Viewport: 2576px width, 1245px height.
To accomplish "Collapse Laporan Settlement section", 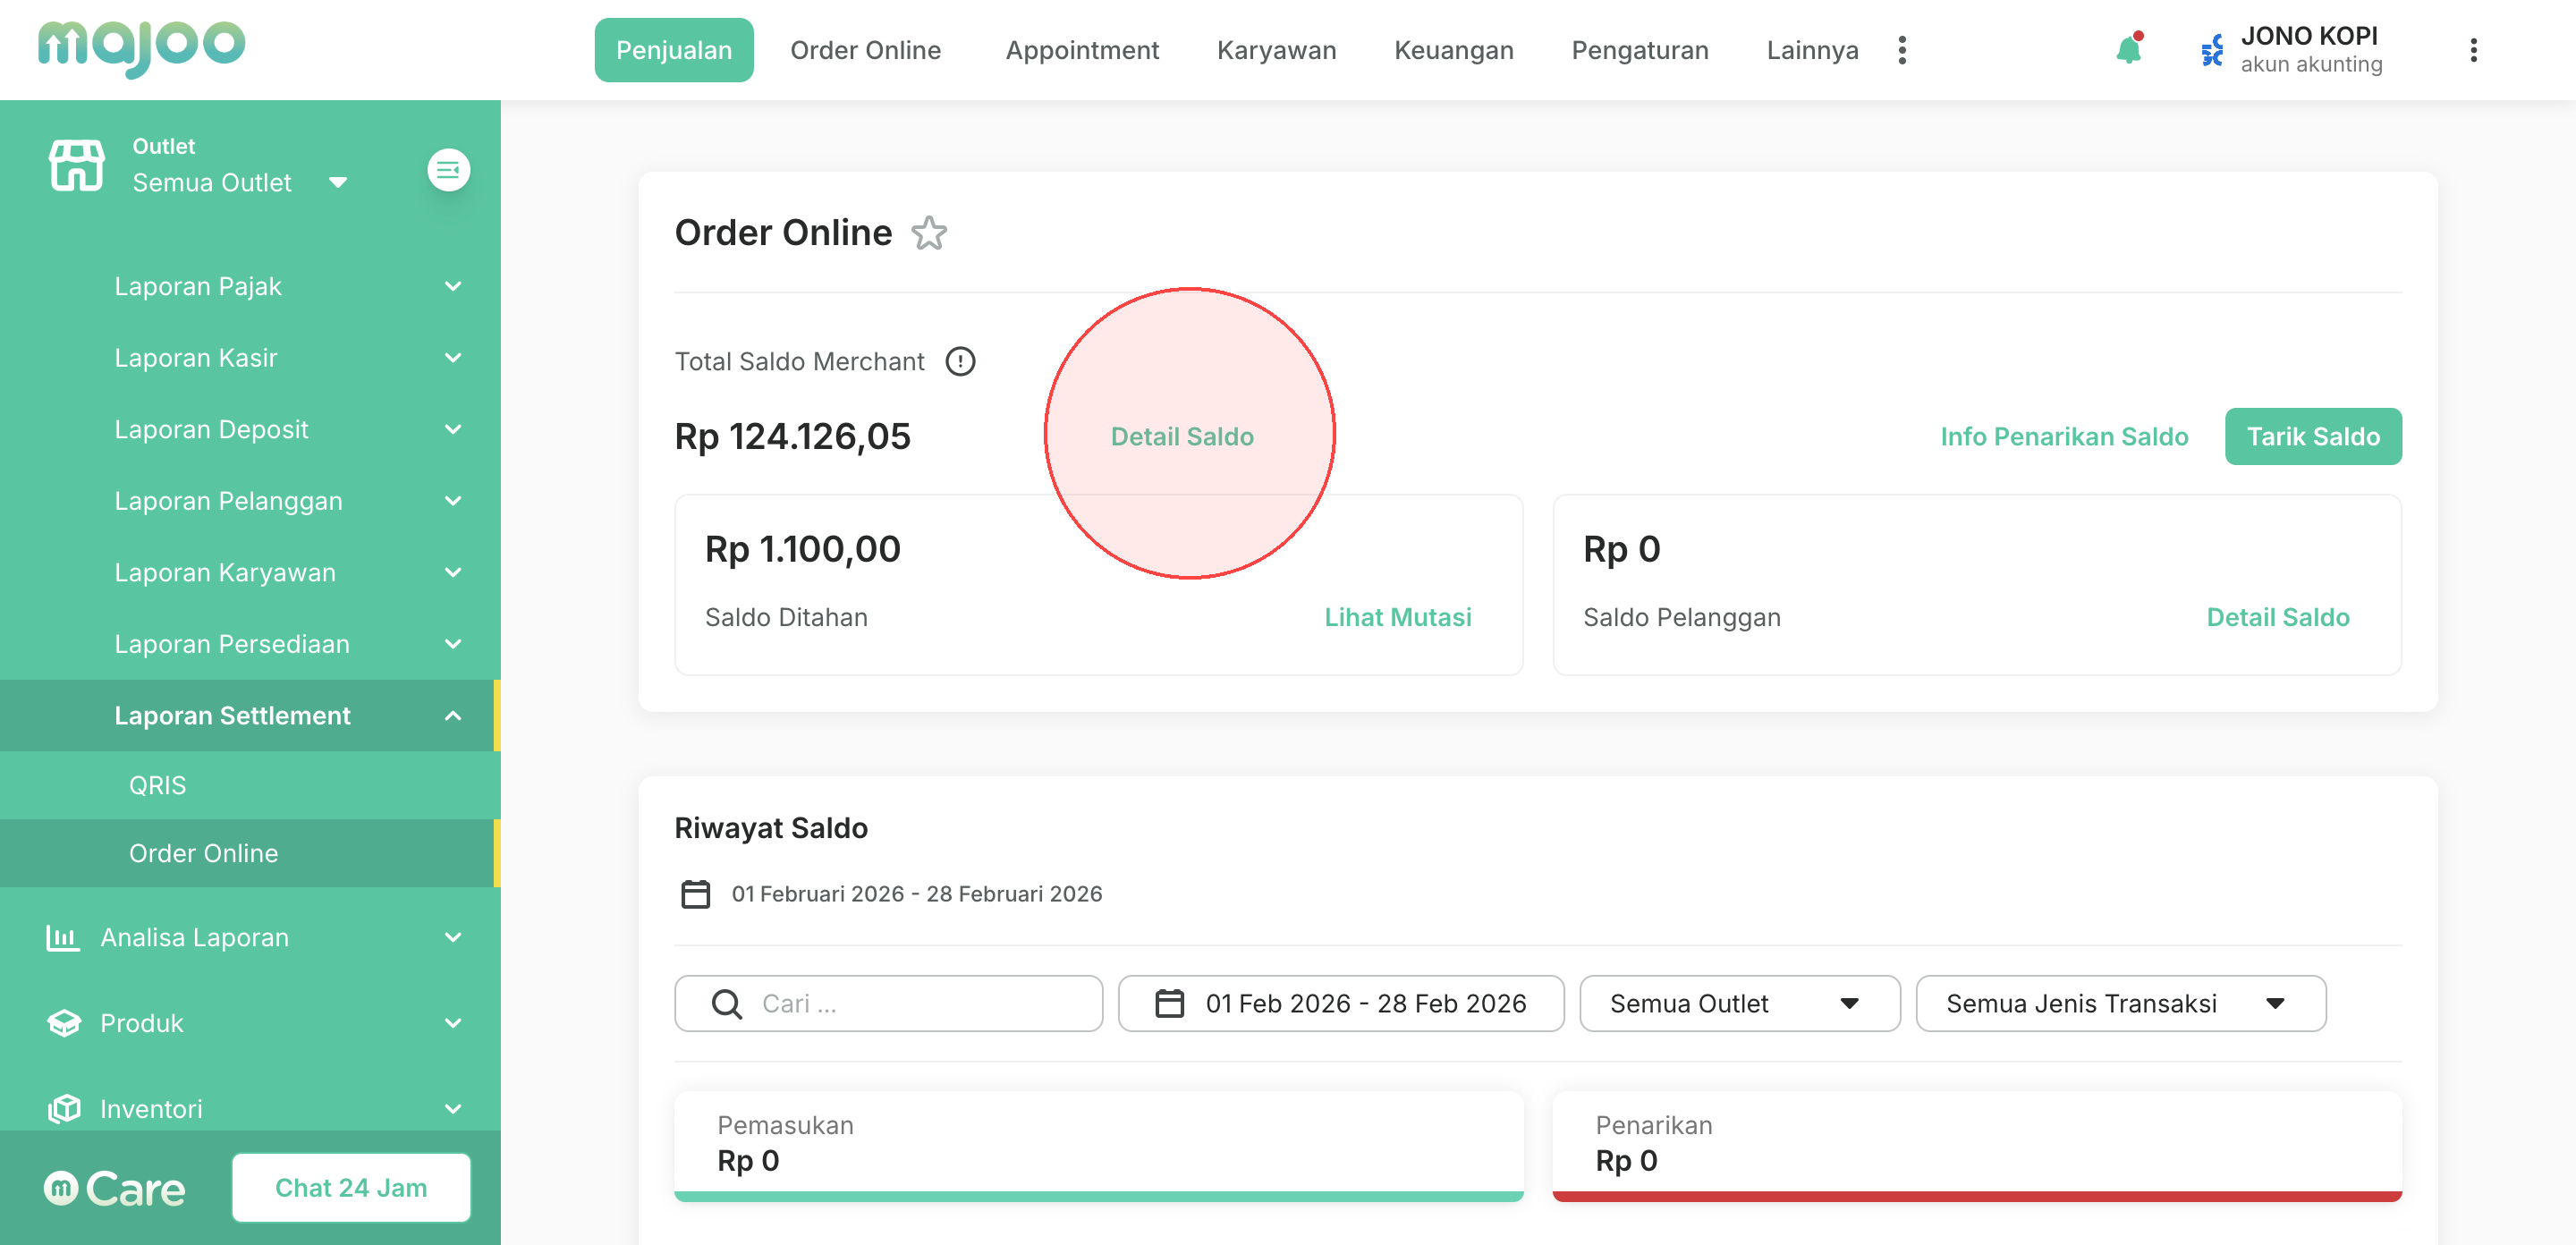I will (x=452, y=715).
